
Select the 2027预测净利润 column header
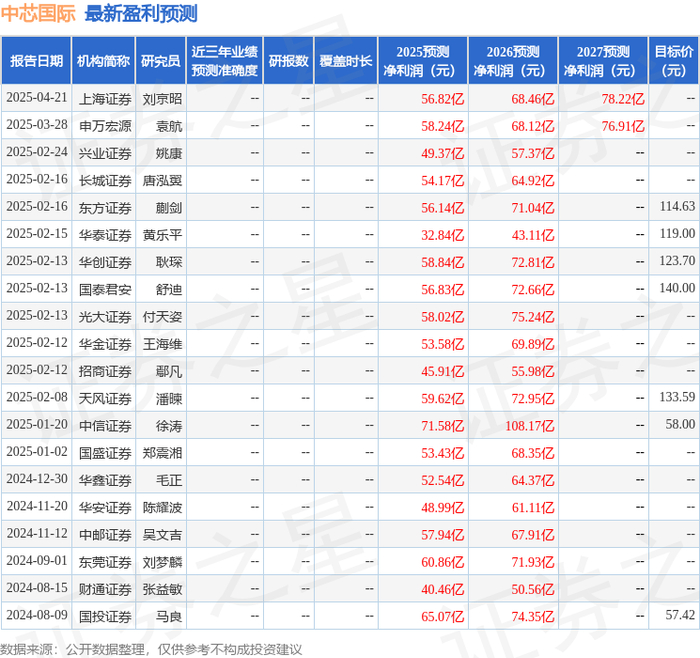(603, 61)
